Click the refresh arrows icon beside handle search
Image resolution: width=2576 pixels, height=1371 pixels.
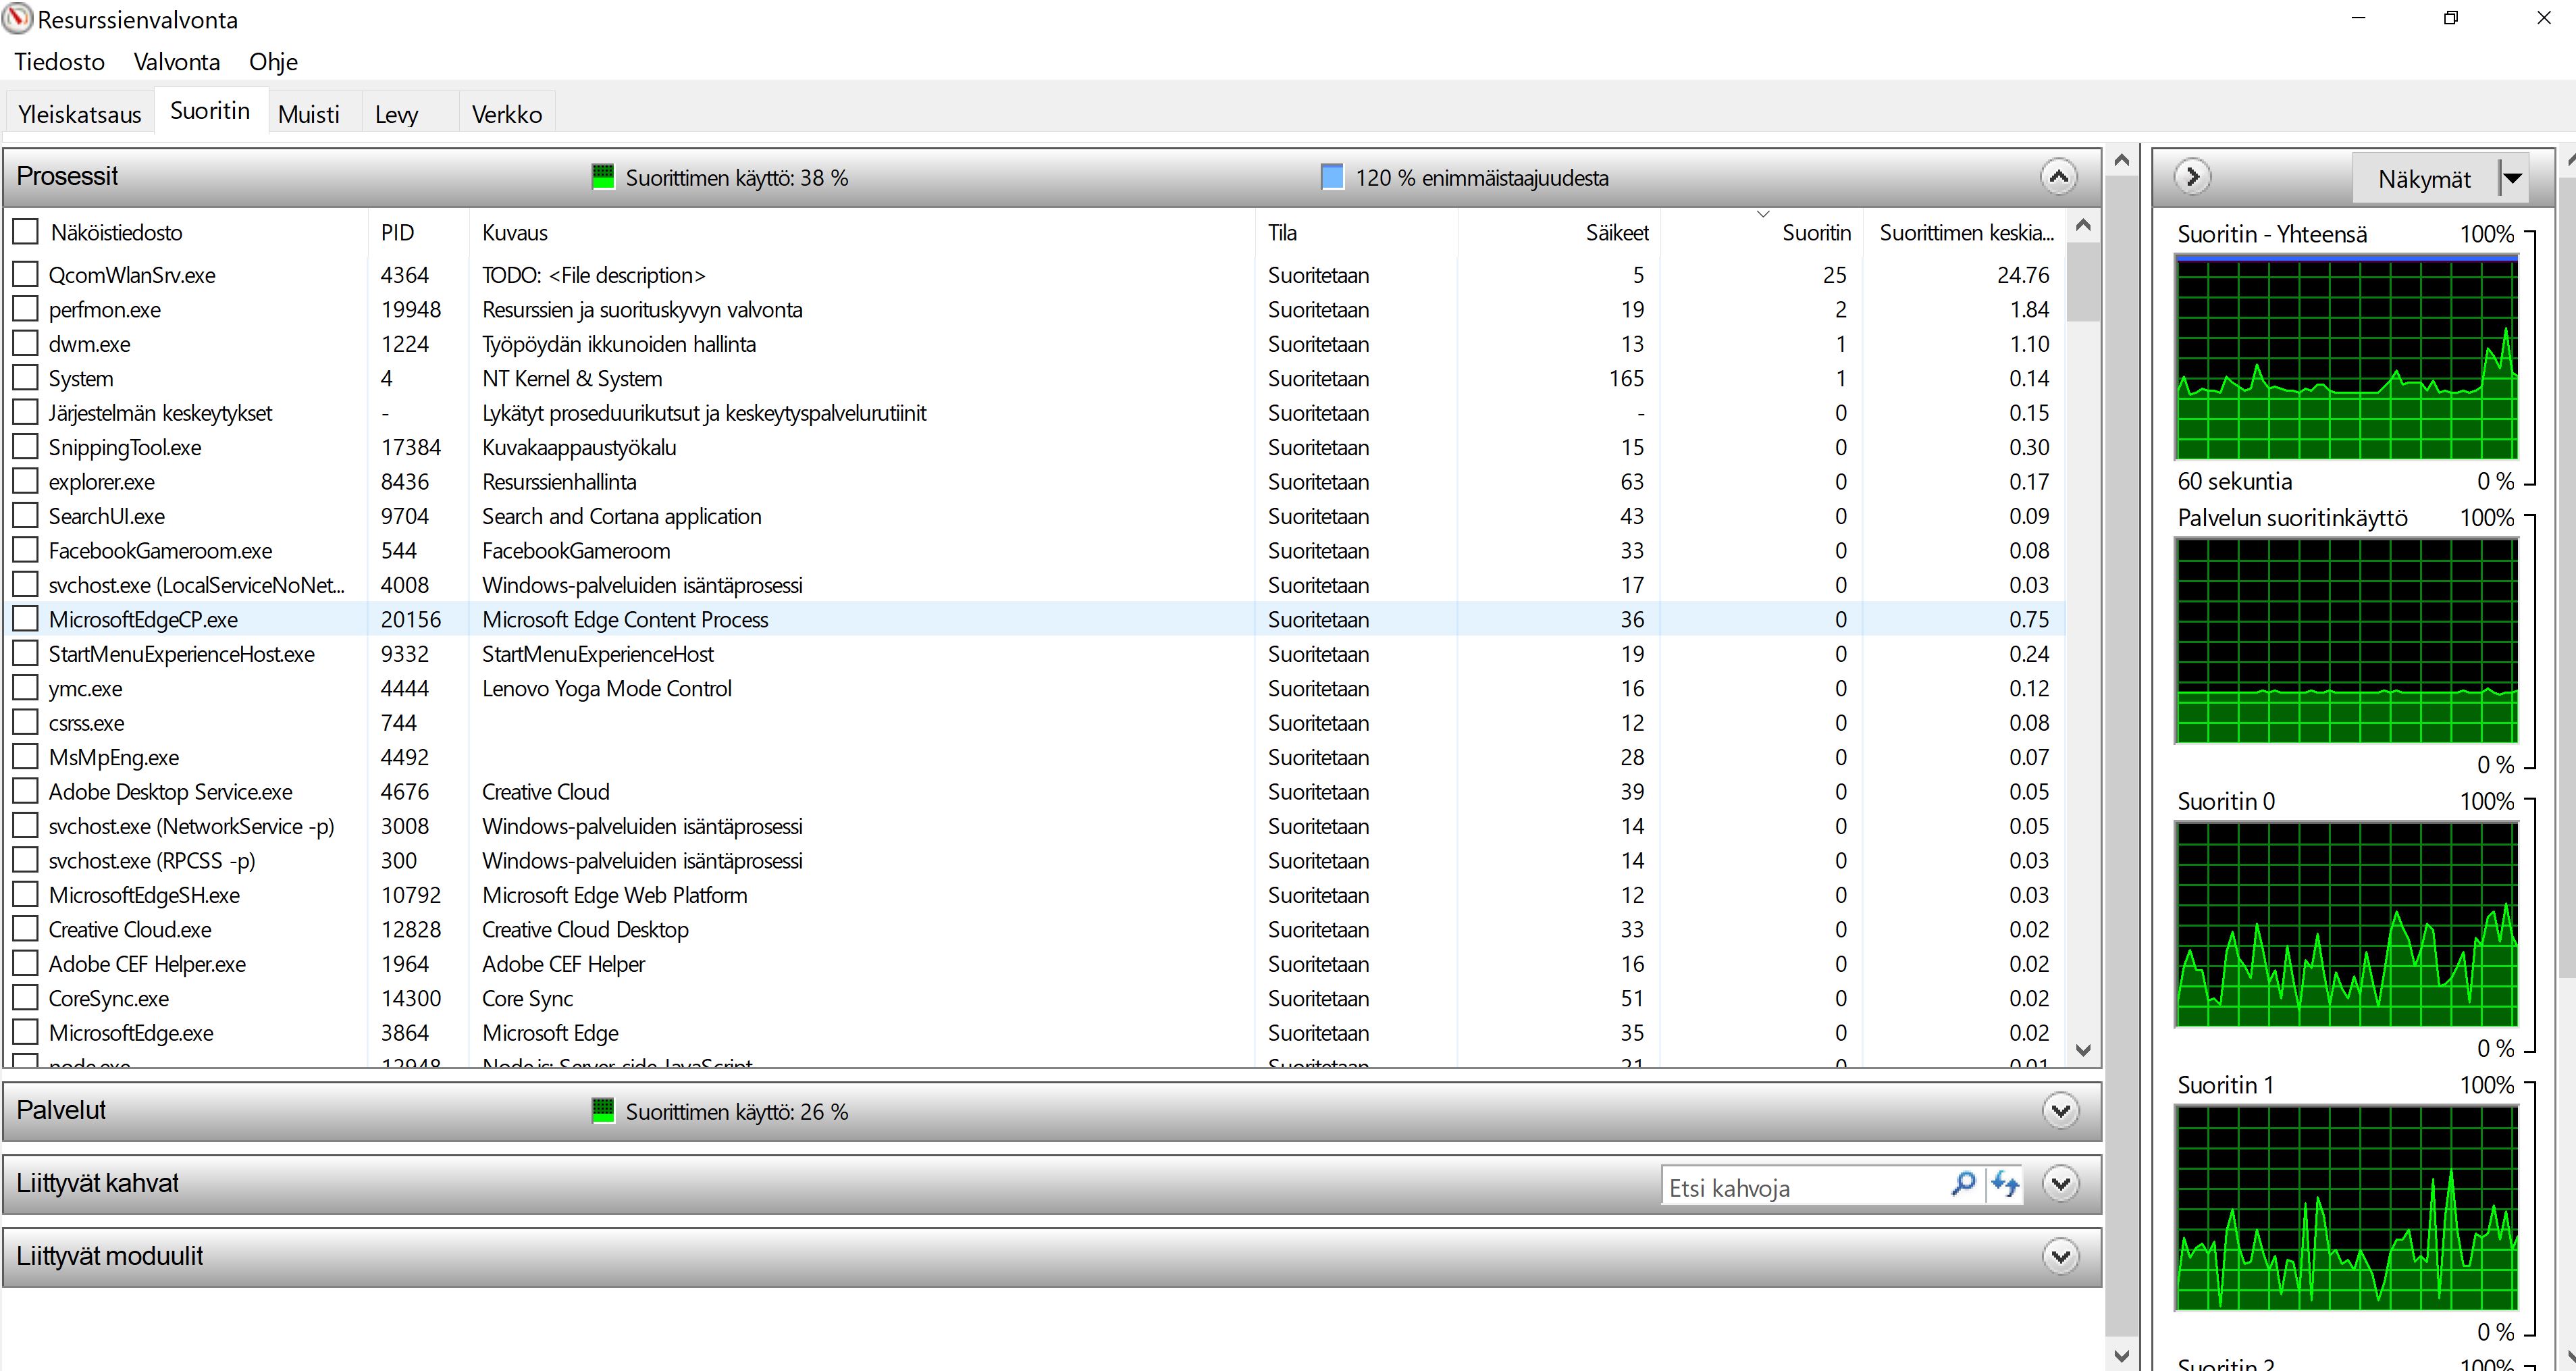click(x=2004, y=1184)
